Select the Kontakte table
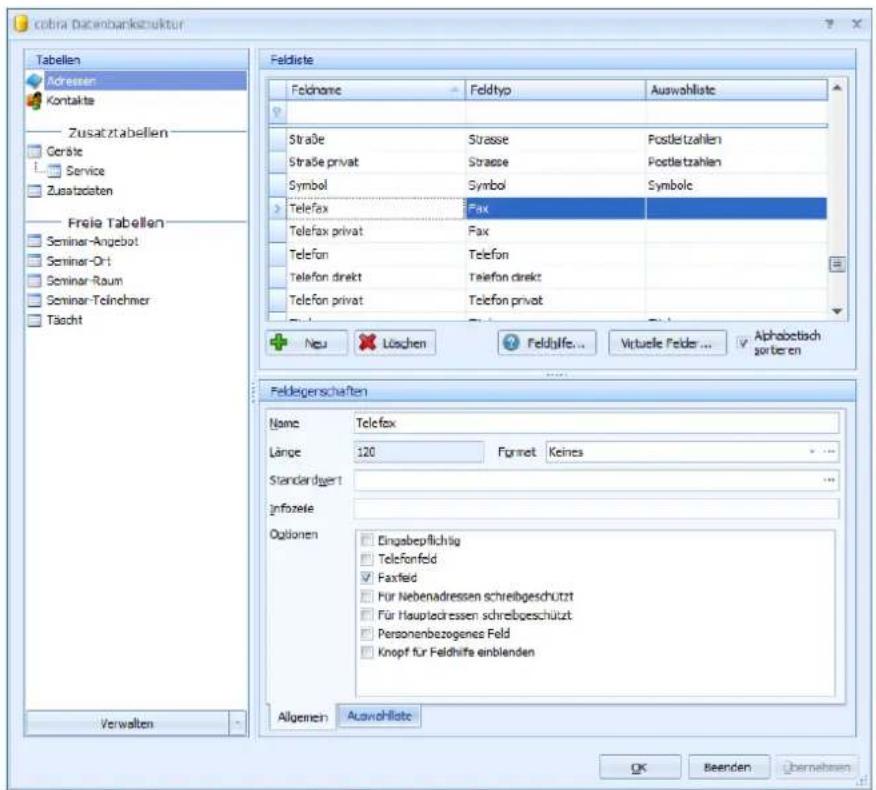 tap(70, 101)
